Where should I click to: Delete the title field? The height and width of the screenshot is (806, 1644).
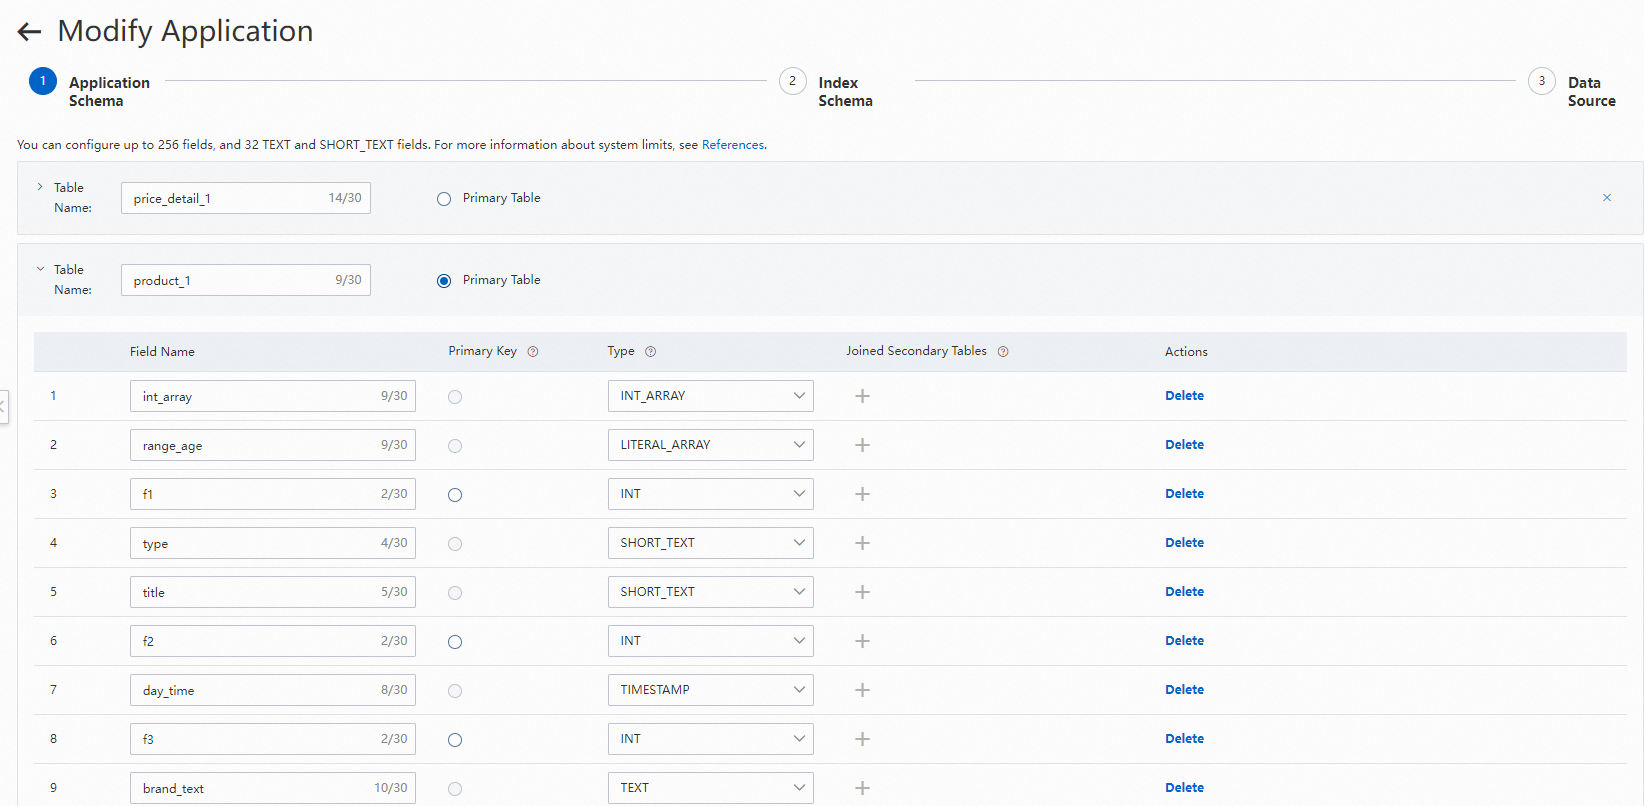1184,592
